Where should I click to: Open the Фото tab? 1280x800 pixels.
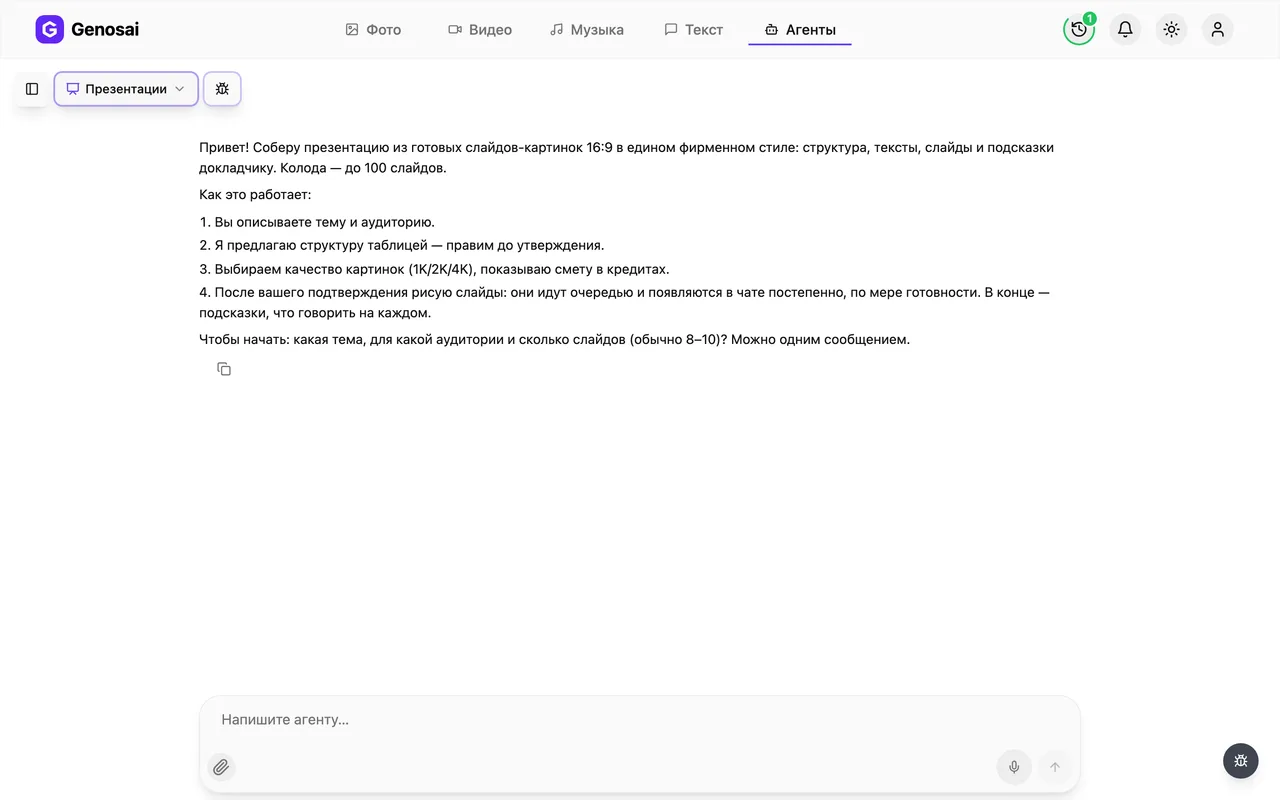373,30
